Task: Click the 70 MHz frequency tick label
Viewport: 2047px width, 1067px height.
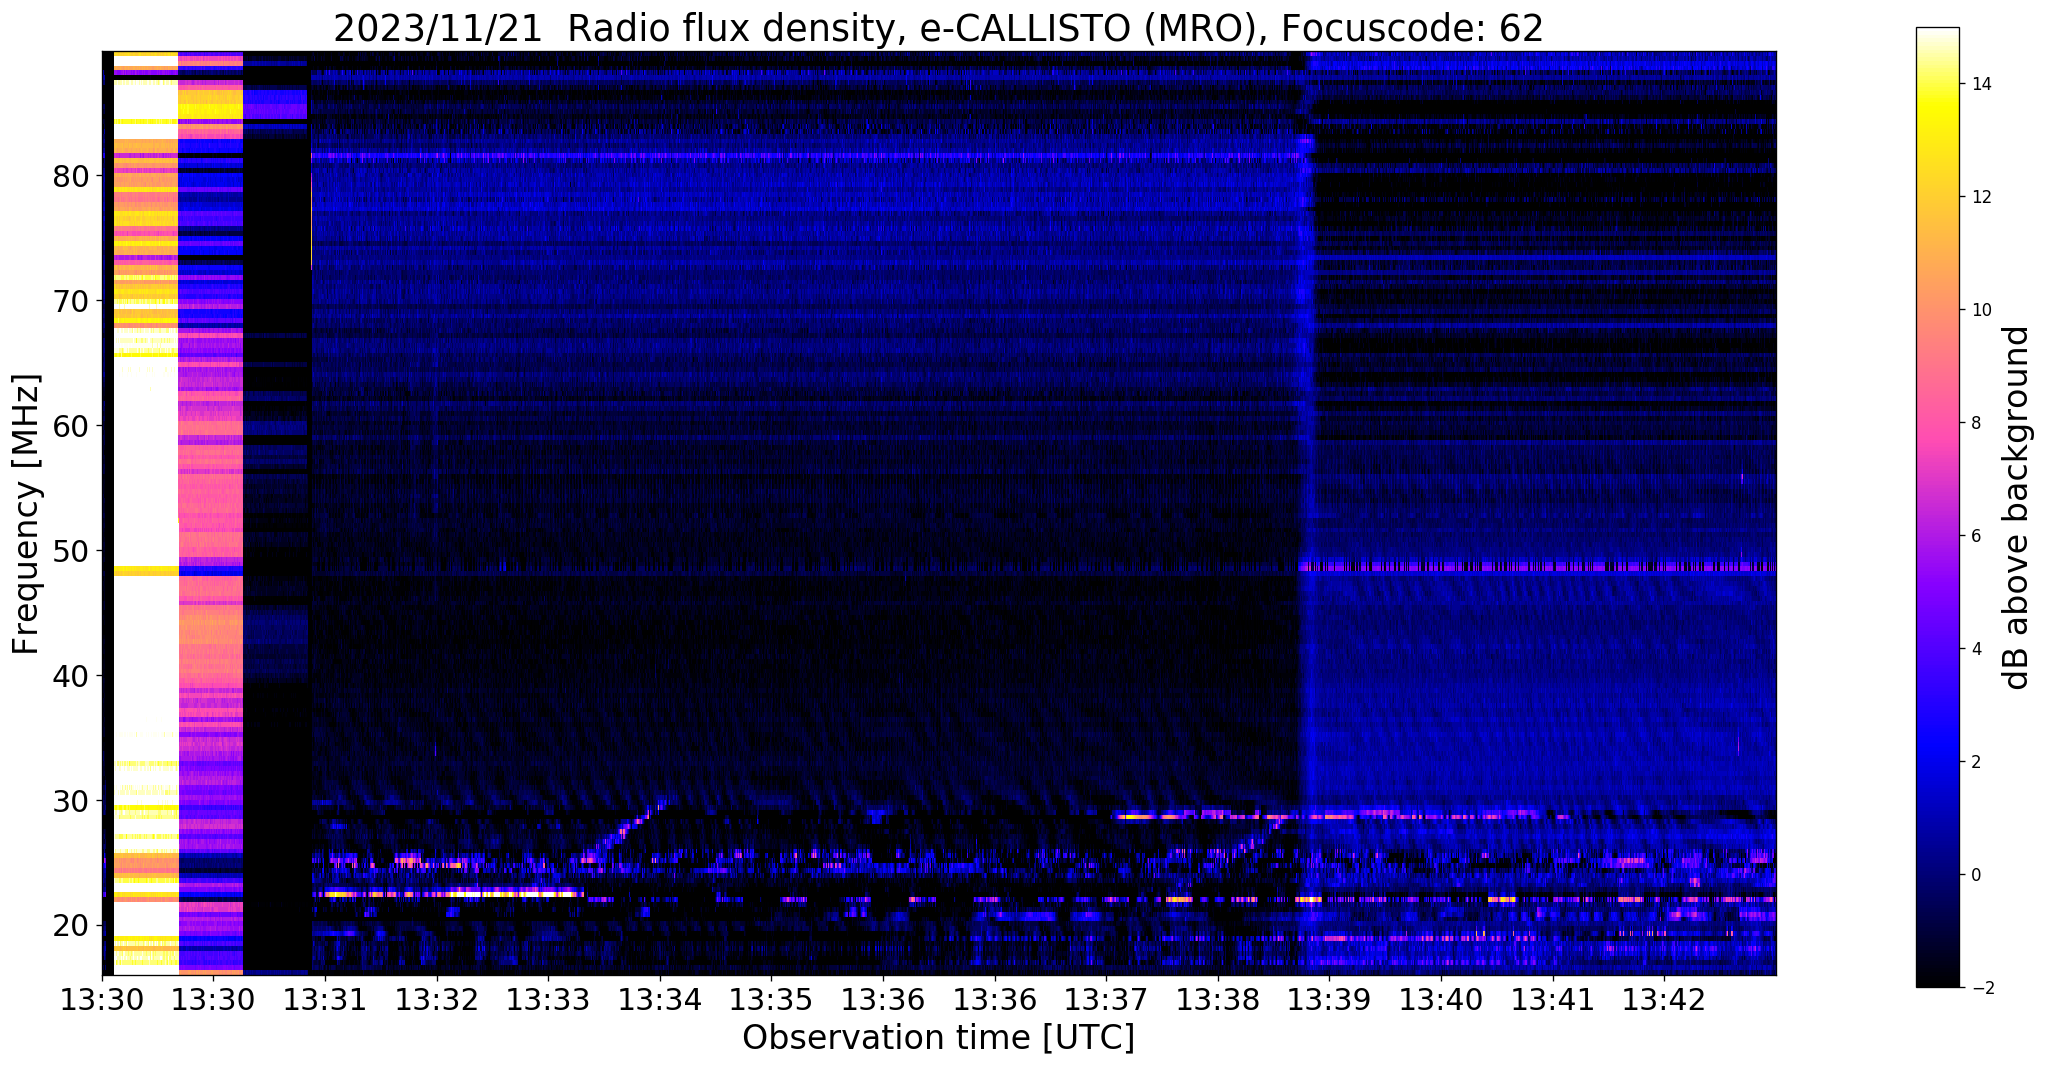Action: [72, 301]
